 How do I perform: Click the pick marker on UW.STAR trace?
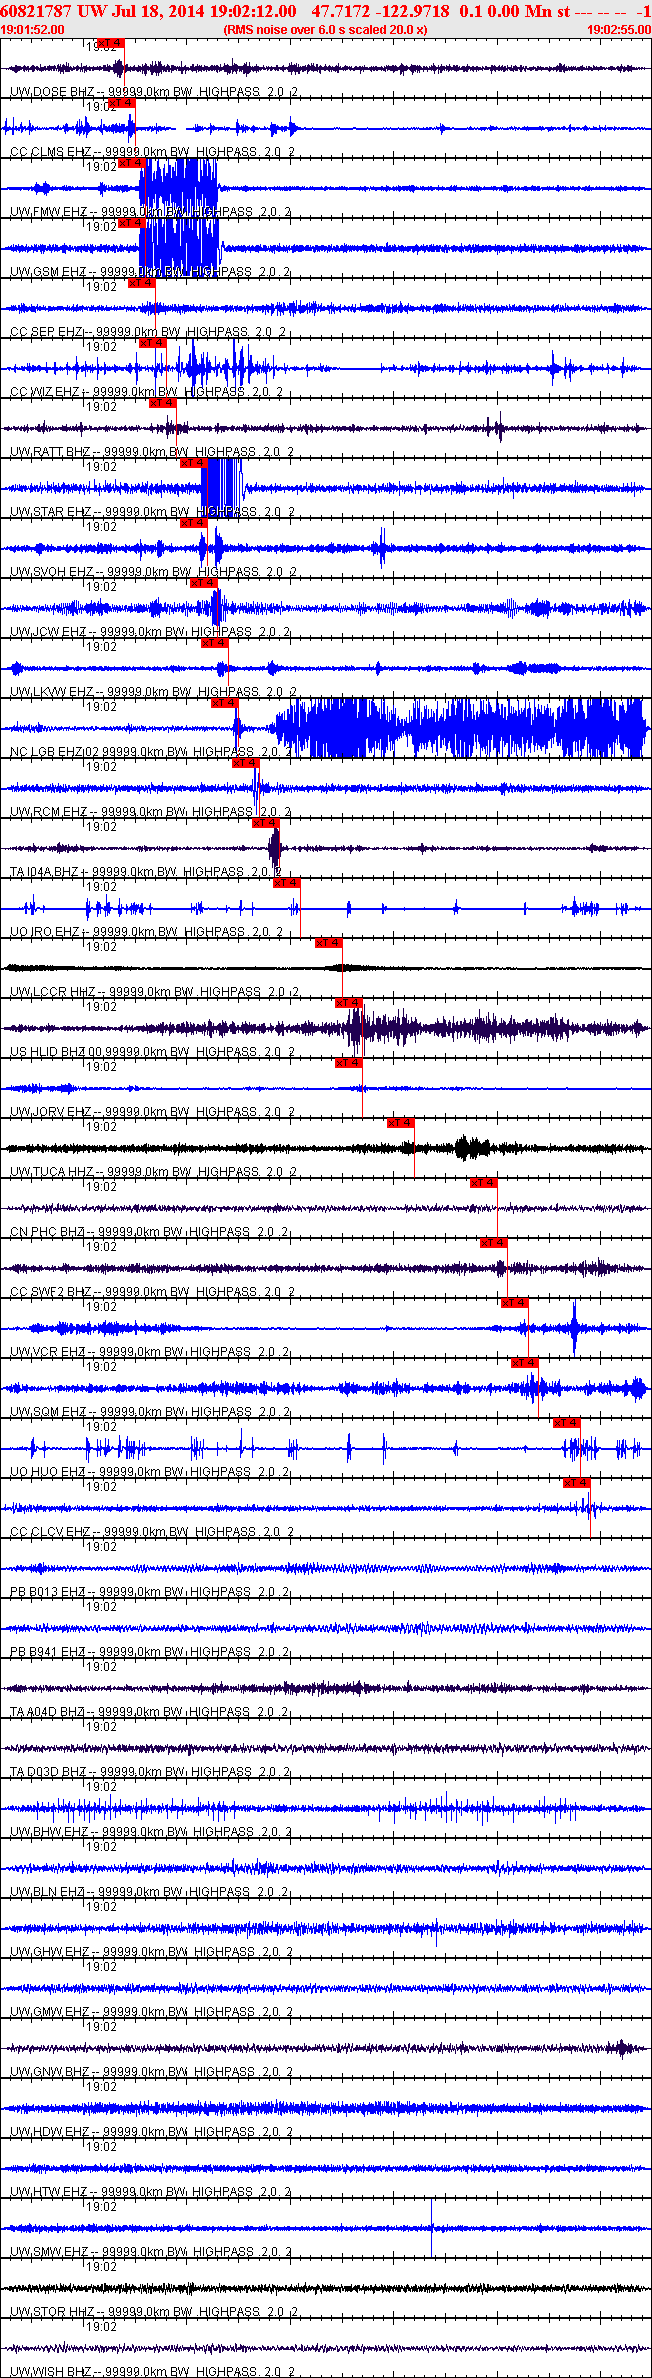tap(194, 463)
